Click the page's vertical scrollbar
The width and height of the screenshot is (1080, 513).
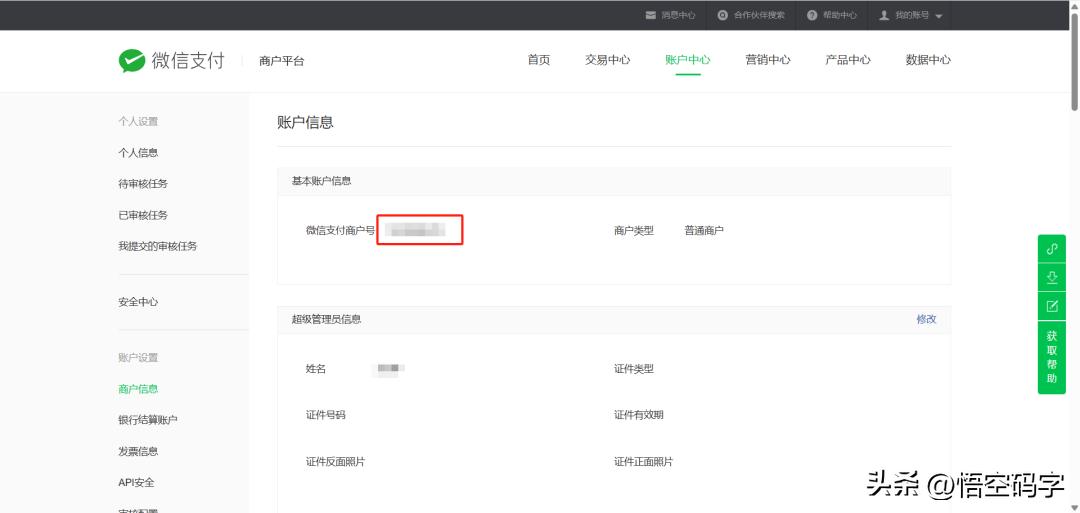(1074, 60)
